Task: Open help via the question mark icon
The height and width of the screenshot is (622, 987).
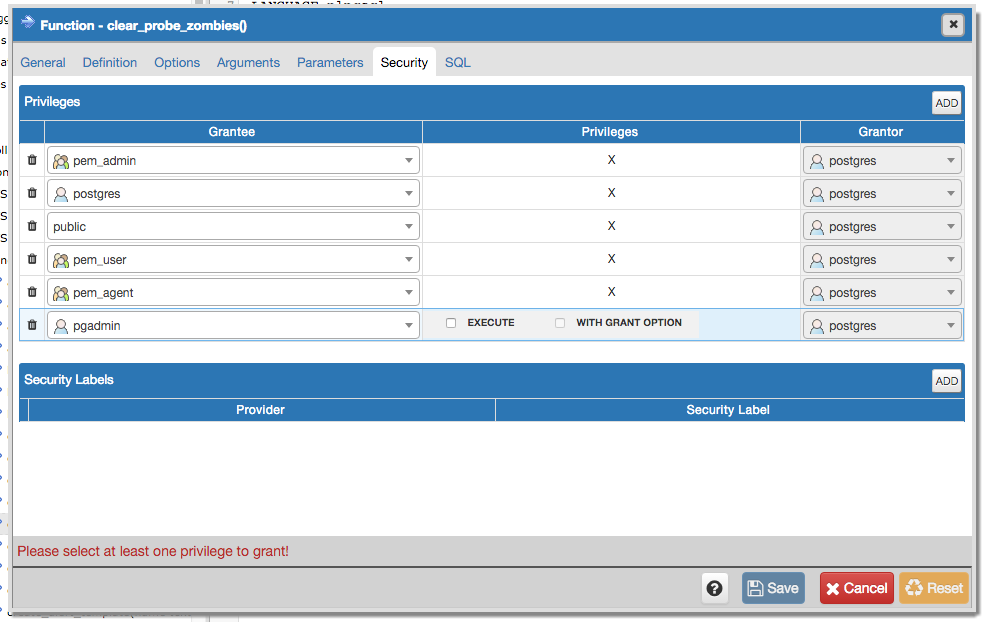Action: 714,587
